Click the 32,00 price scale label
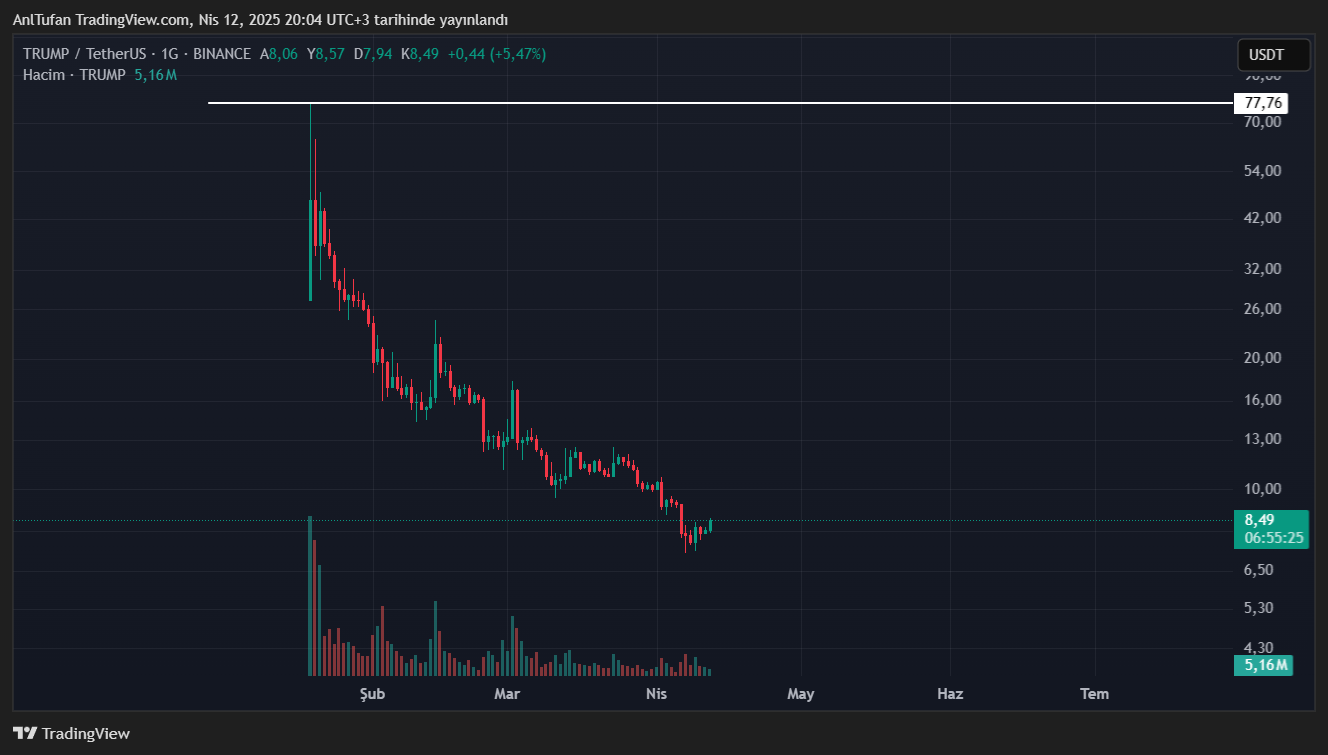This screenshot has height=755, width=1328. (x=1262, y=269)
